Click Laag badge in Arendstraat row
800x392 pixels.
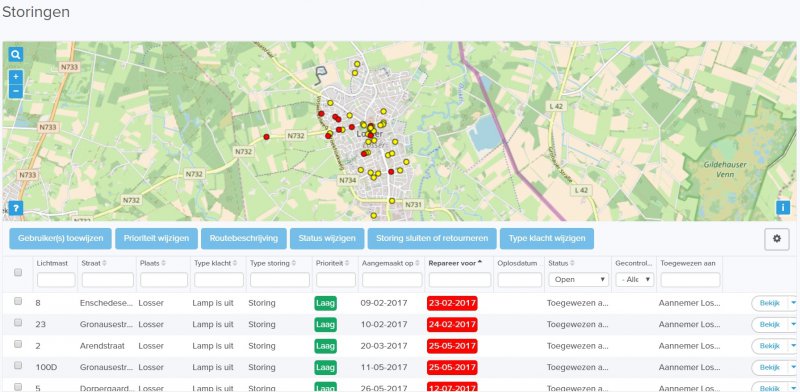tap(326, 346)
